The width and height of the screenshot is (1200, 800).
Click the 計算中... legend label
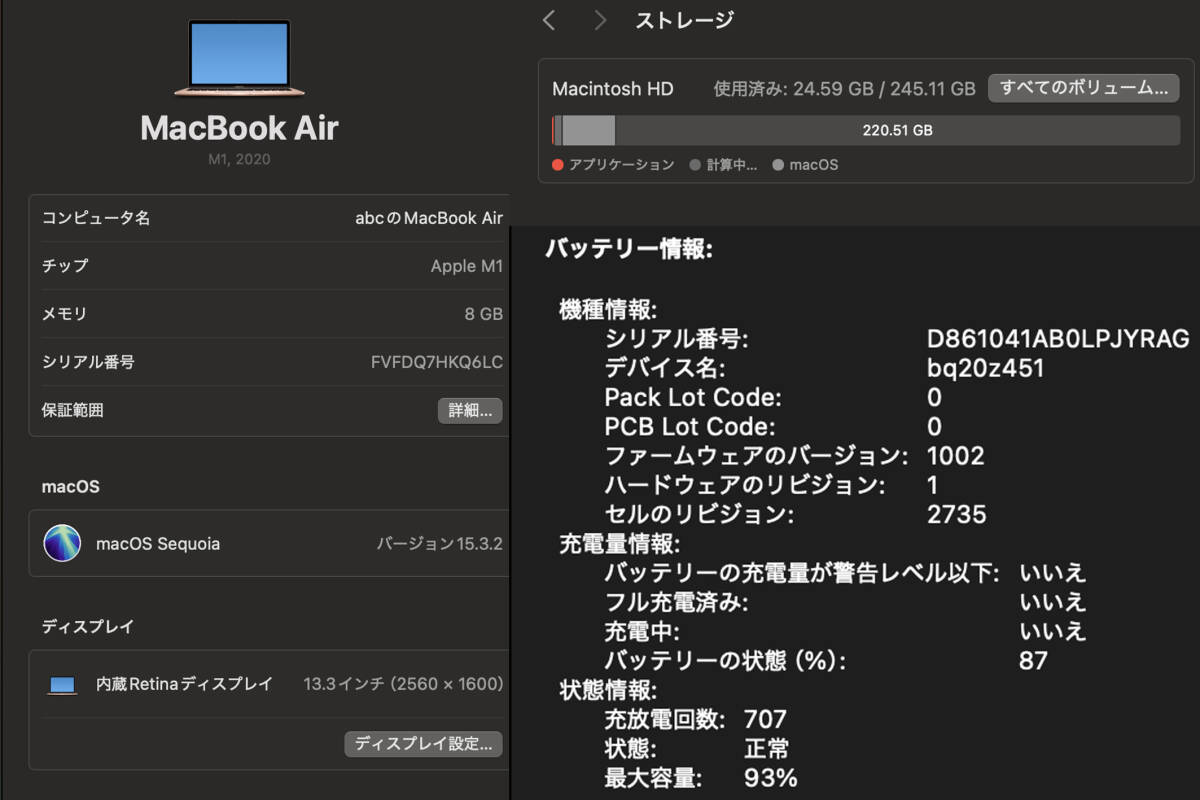[x=732, y=165]
